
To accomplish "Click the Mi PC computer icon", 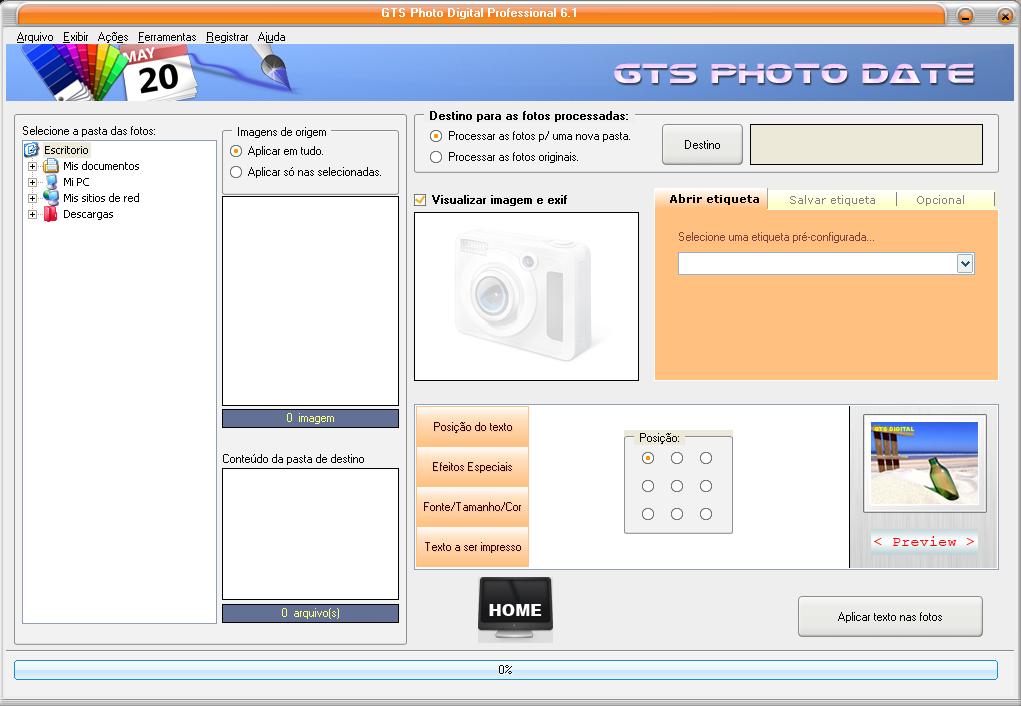I will click(51, 182).
